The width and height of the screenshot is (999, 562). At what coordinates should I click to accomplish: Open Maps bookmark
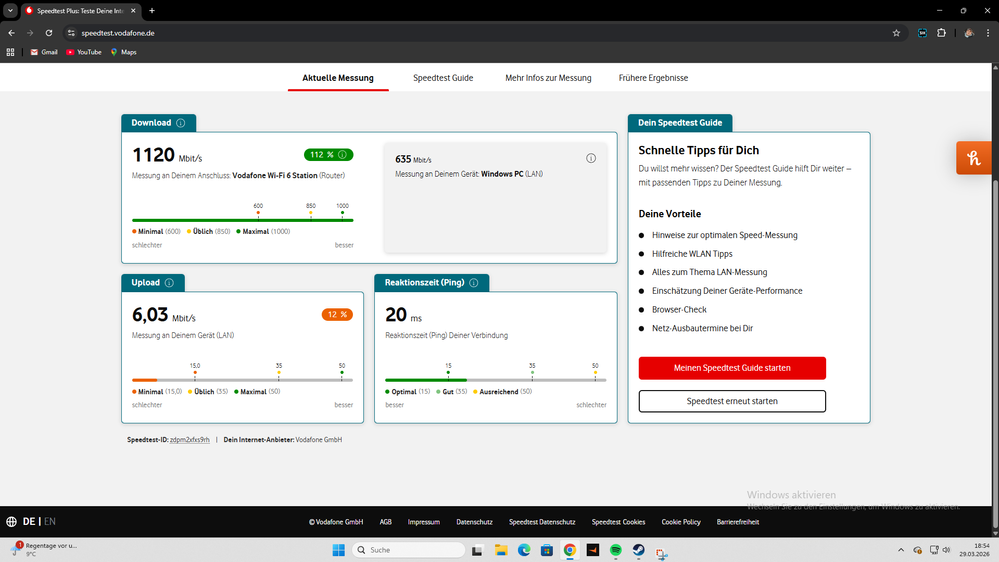click(x=124, y=52)
